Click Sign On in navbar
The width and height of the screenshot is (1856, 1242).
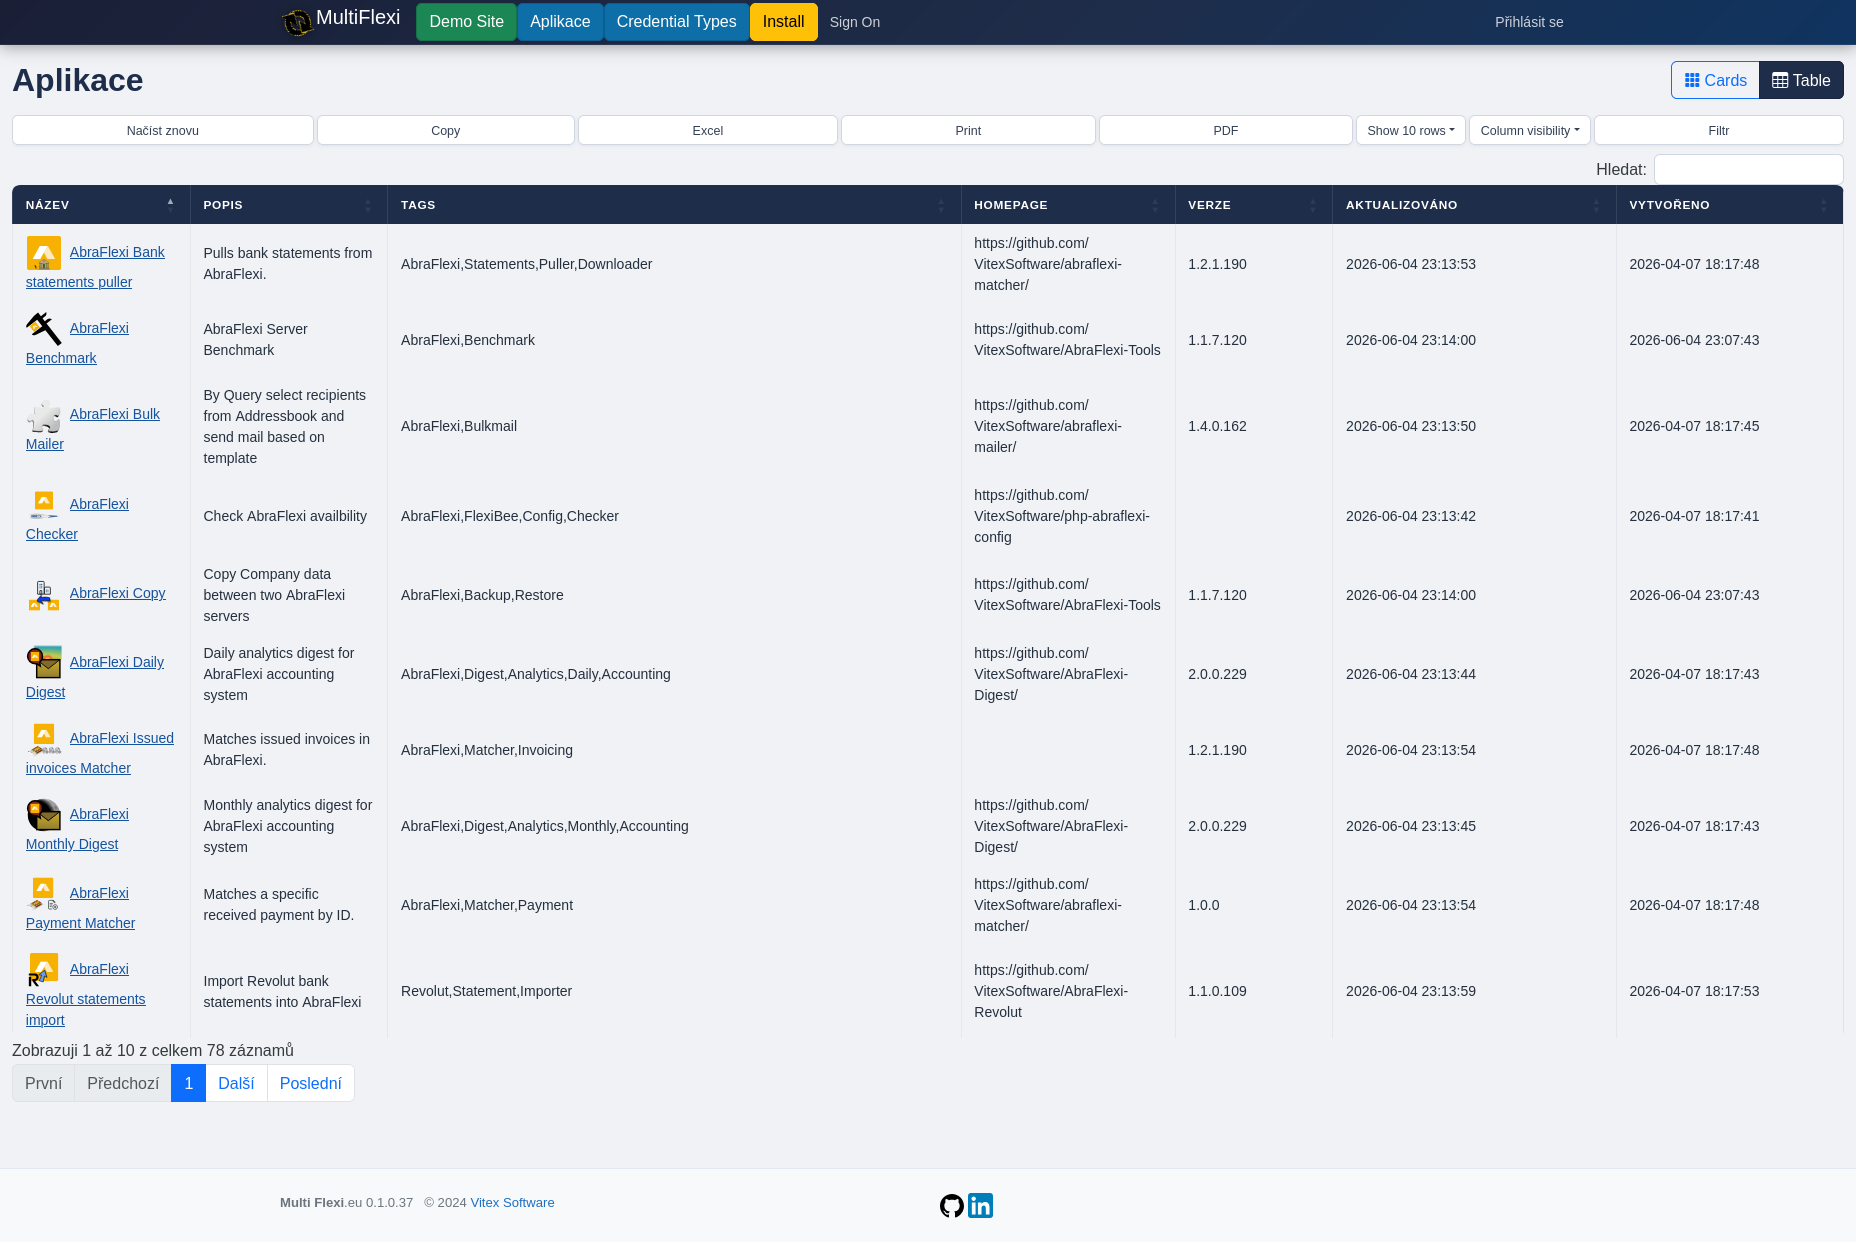pos(855,22)
